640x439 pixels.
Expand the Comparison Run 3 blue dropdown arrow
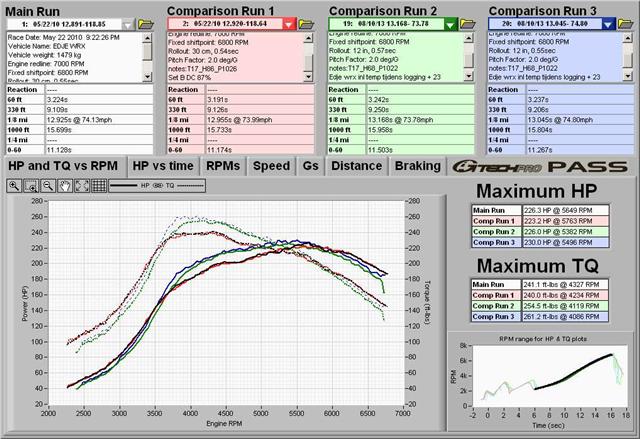click(x=608, y=24)
